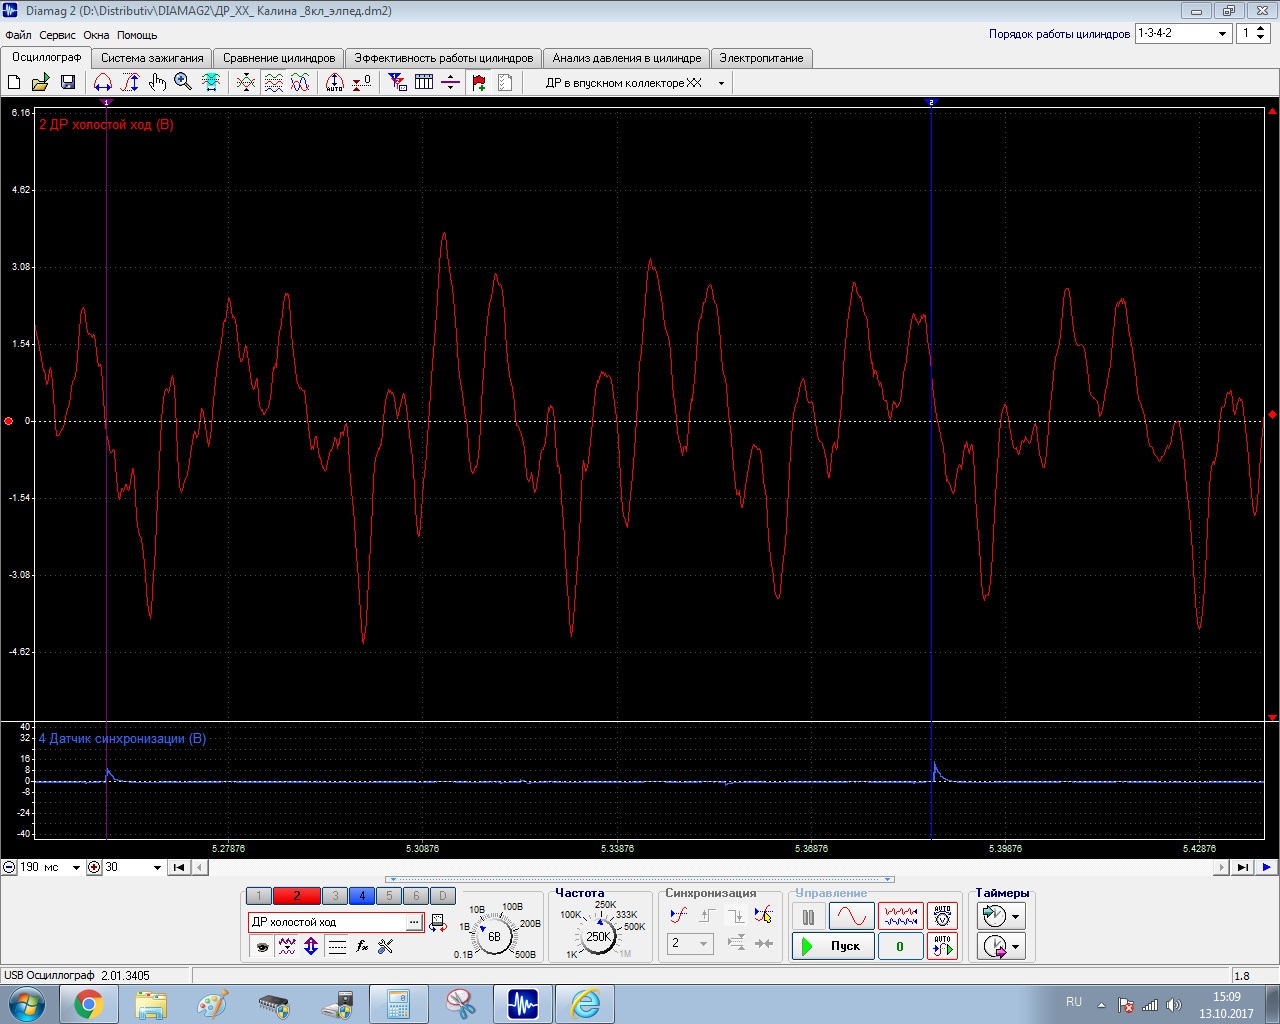Click the AUTO scale toolbar icon
The image size is (1280, 1024).
pos(335,82)
